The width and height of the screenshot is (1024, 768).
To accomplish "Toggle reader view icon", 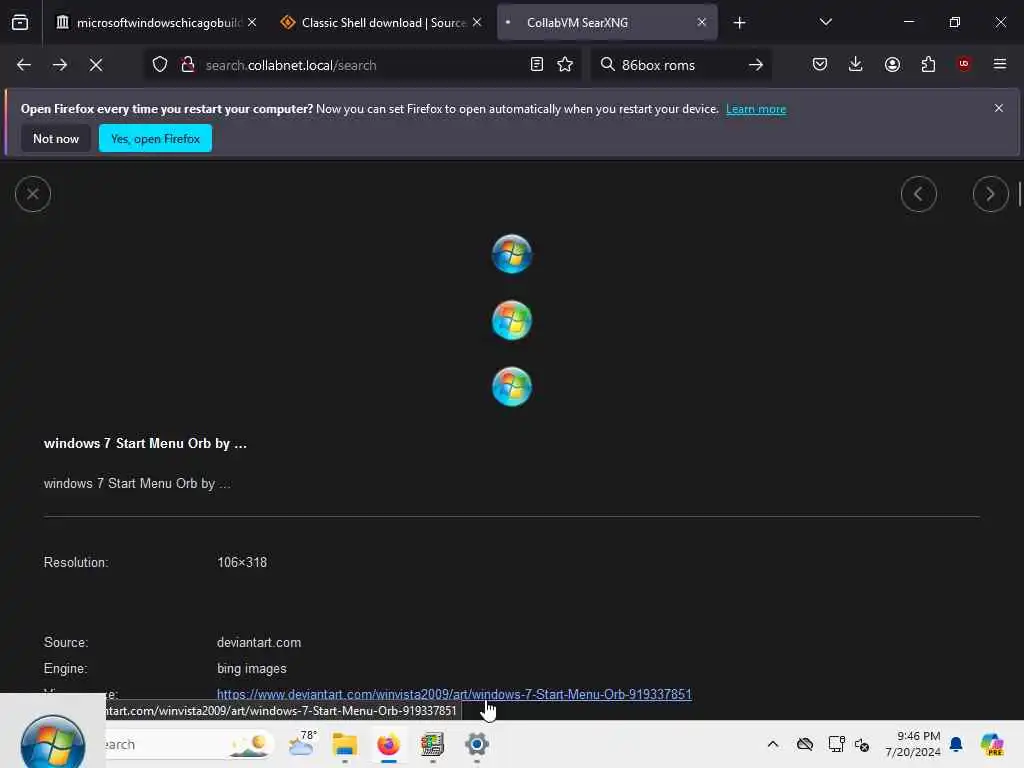I will pyautogui.click(x=536, y=65).
